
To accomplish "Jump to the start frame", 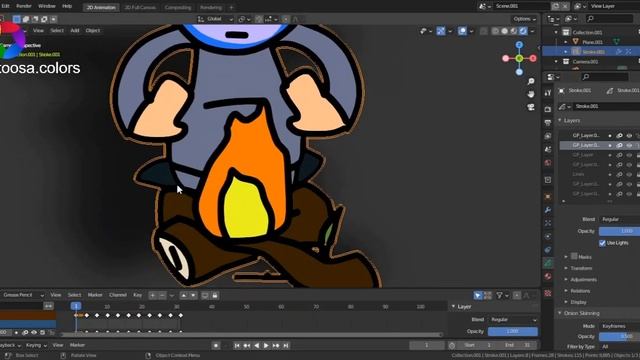I will click(x=237, y=345).
